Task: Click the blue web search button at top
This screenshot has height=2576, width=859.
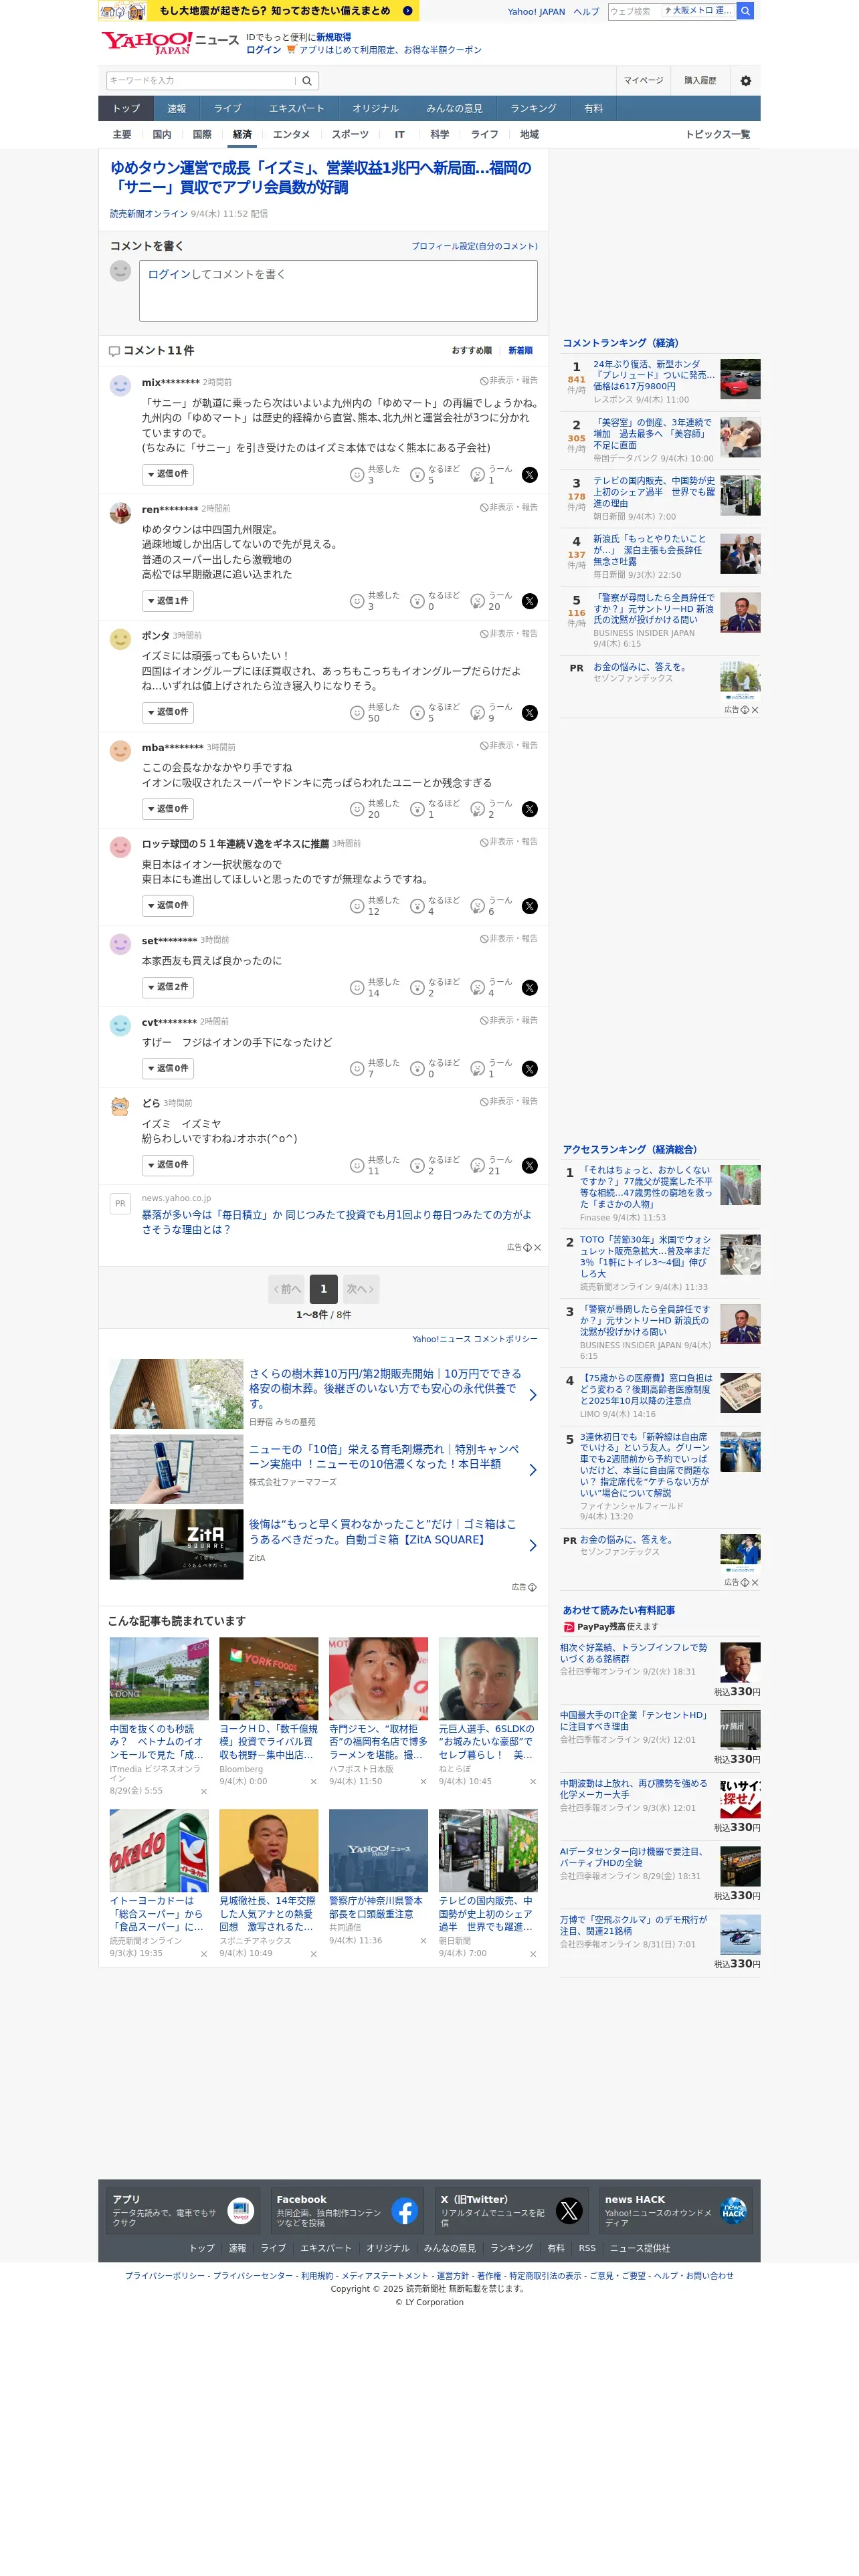Action: [x=745, y=11]
